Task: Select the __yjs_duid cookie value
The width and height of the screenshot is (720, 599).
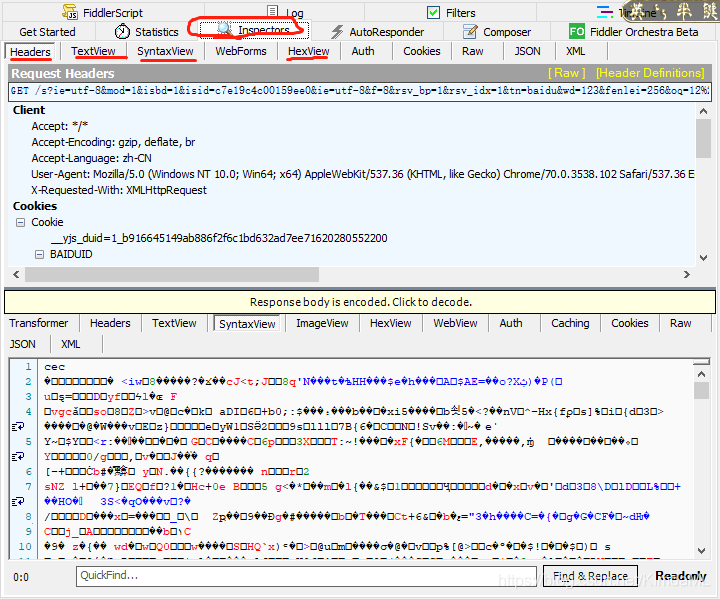Action: (219, 238)
